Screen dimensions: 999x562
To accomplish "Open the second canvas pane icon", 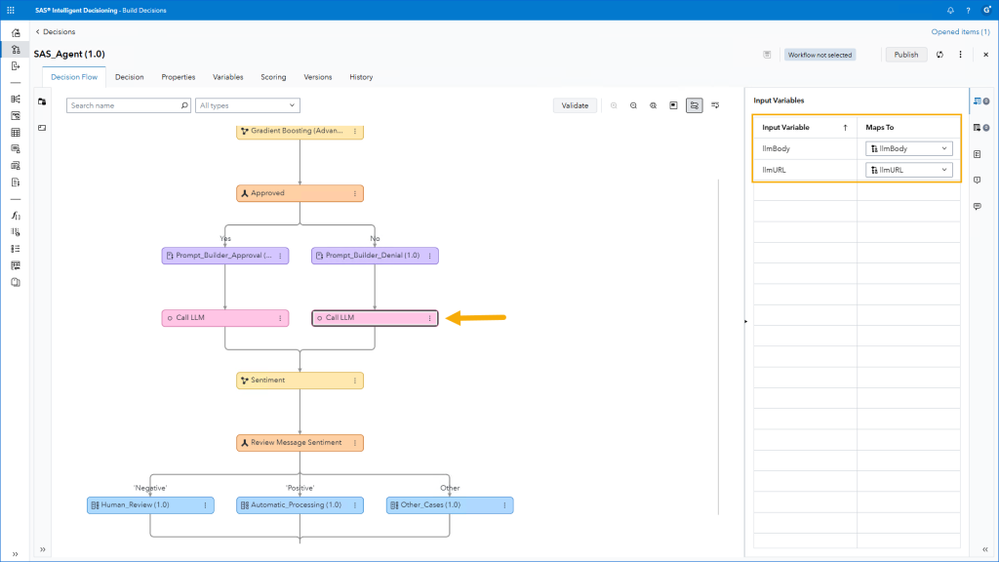I will click(42, 128).
